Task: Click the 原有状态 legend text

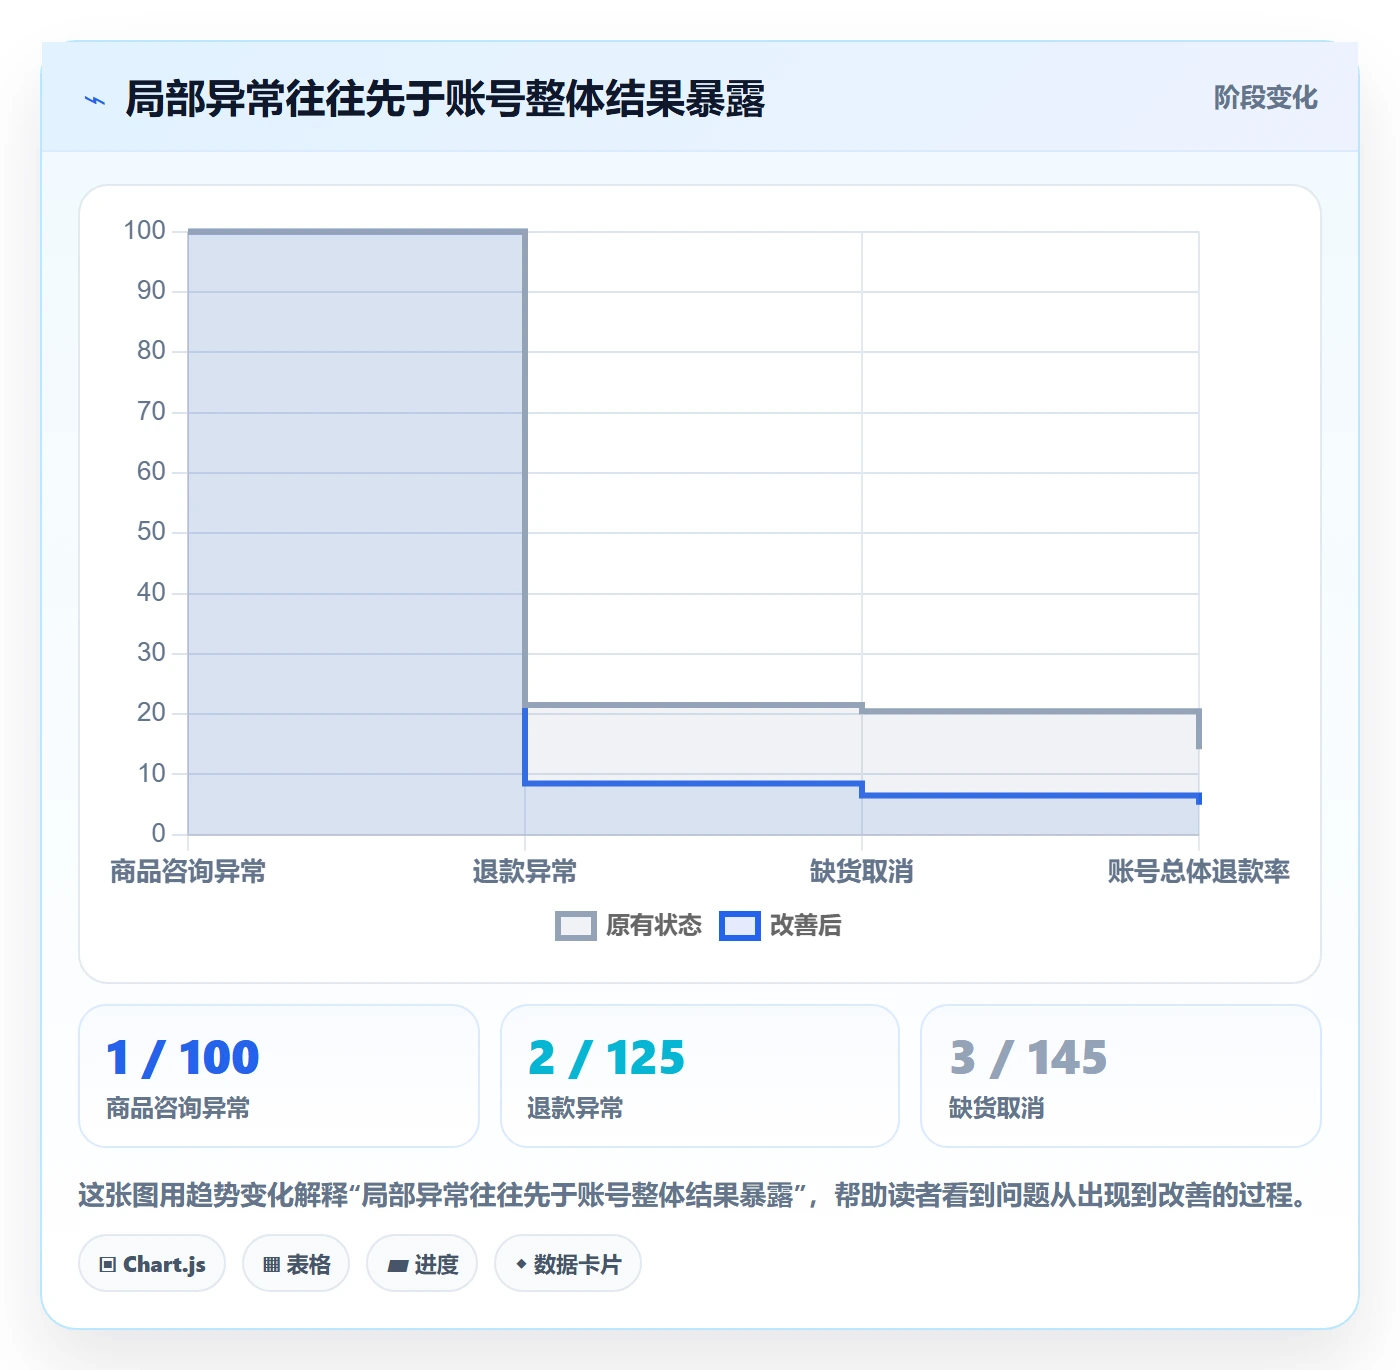Action: point(654,926)
